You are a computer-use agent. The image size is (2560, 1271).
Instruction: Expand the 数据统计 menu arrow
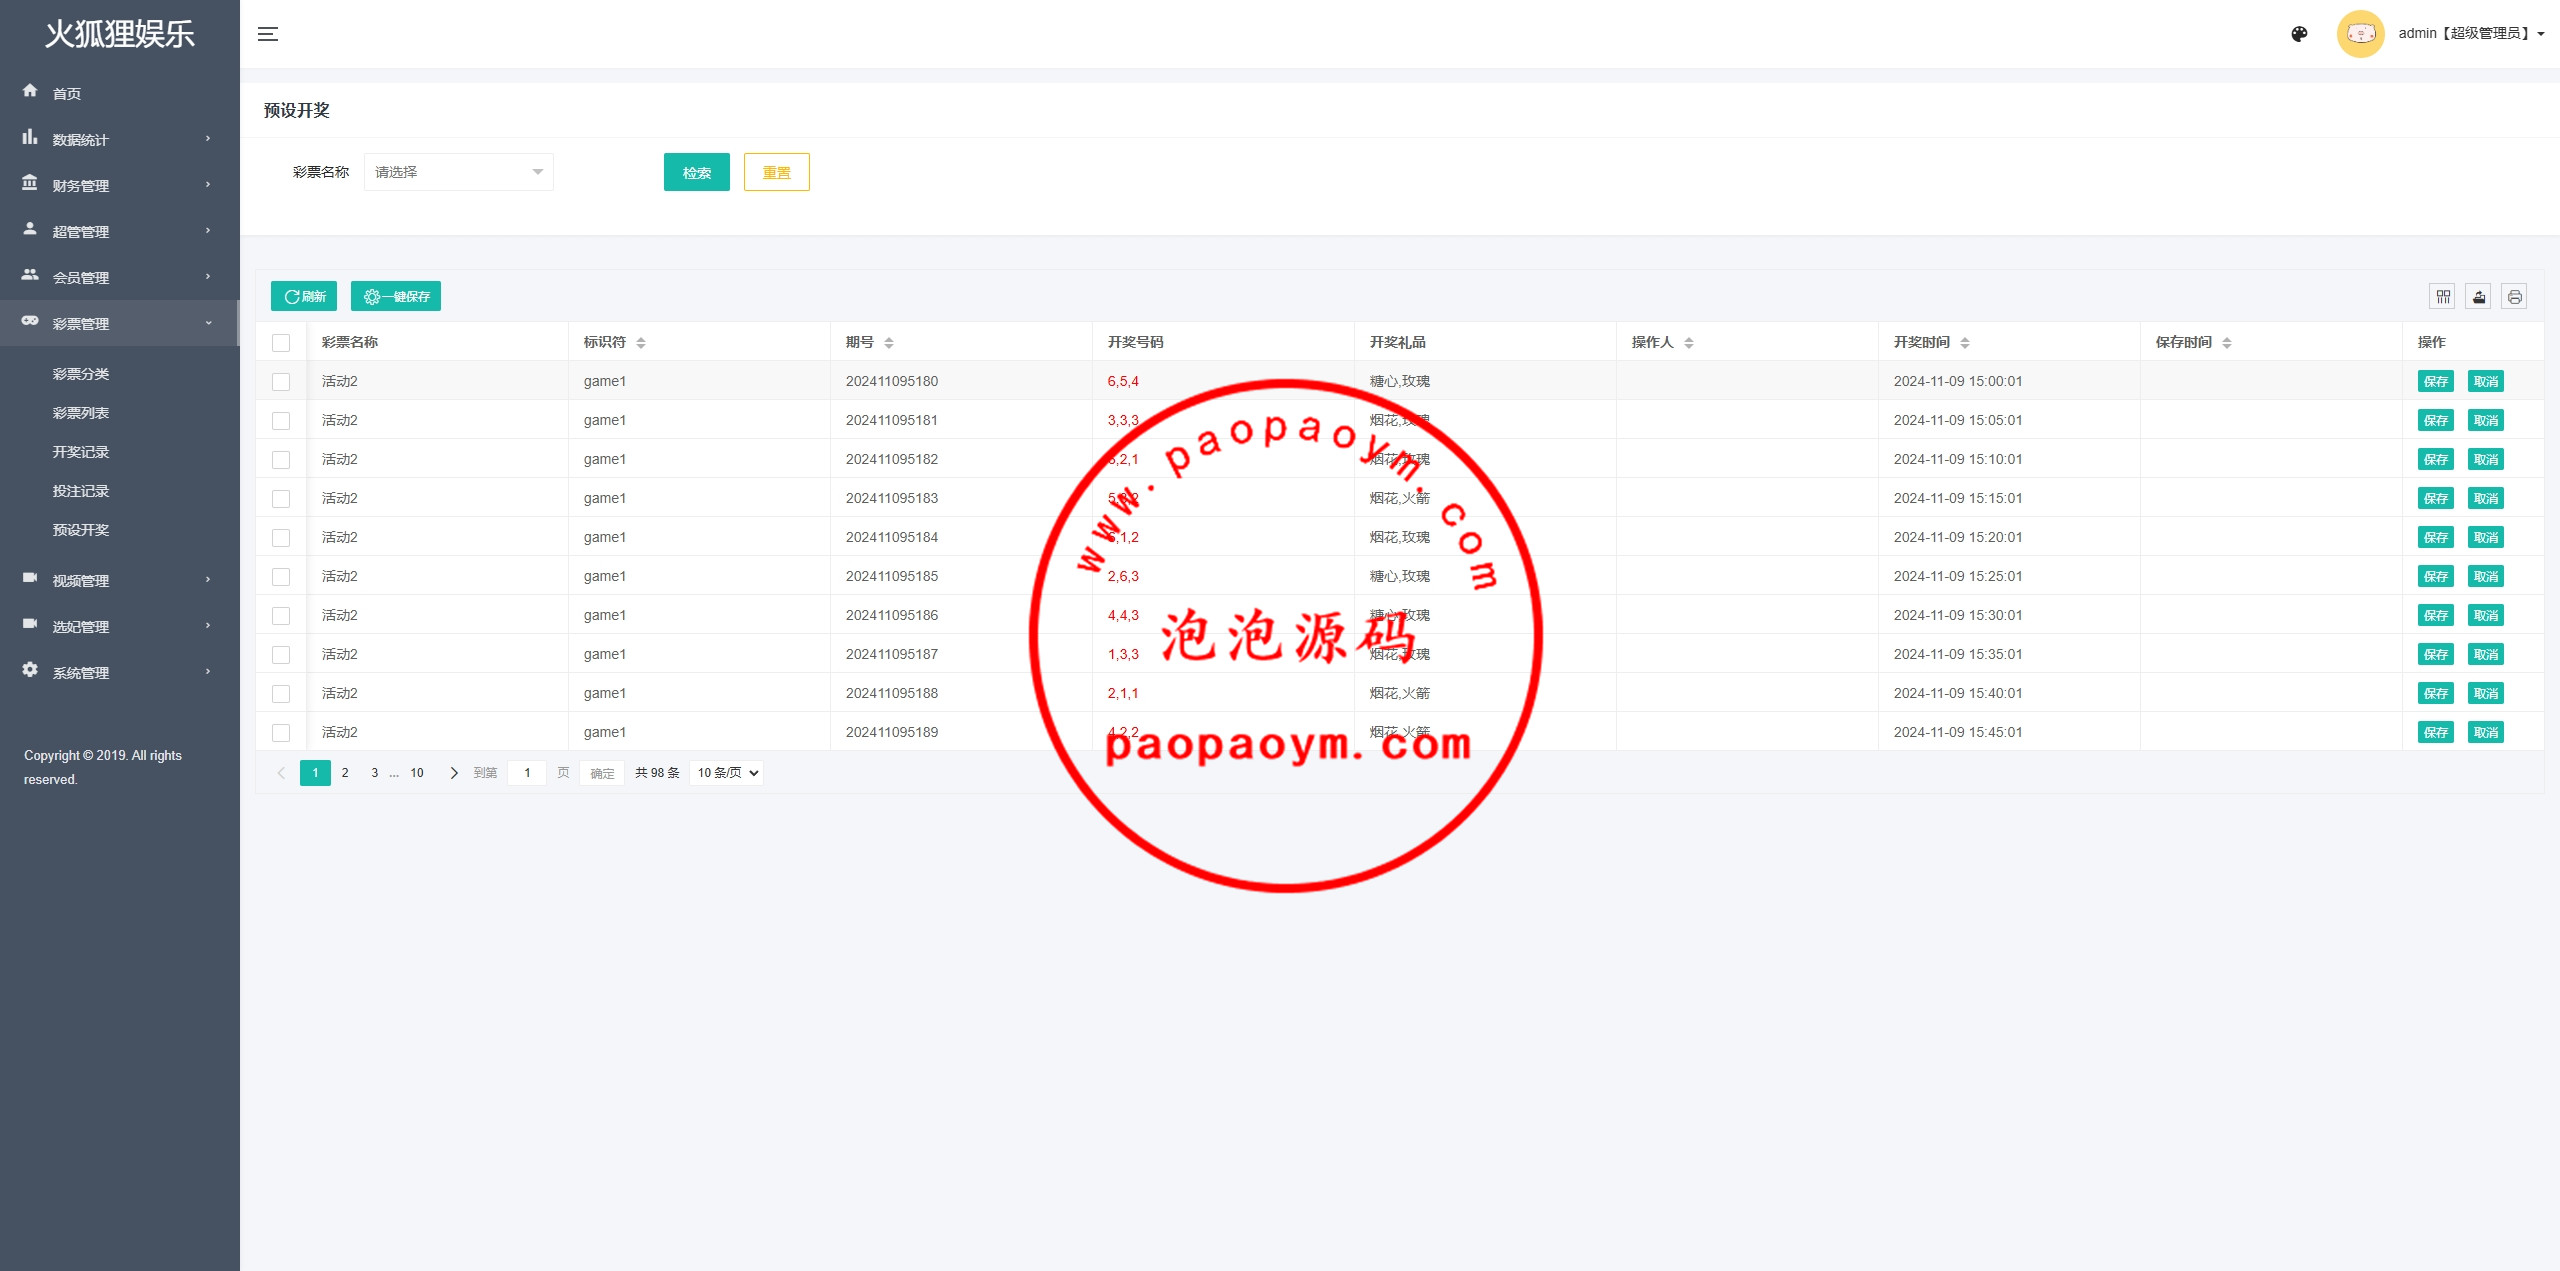208,139
